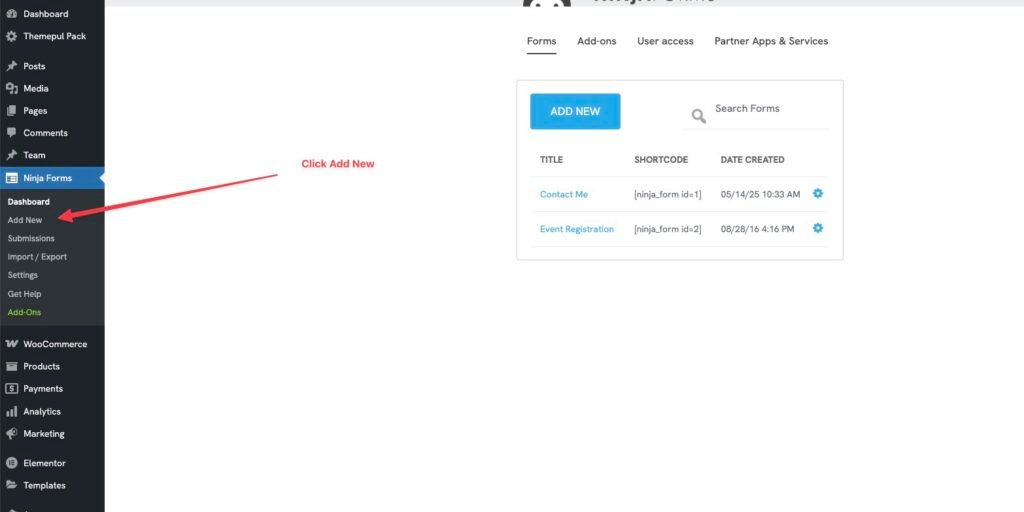Open Ninja Forms Settings submenu item

click(23, 275)
